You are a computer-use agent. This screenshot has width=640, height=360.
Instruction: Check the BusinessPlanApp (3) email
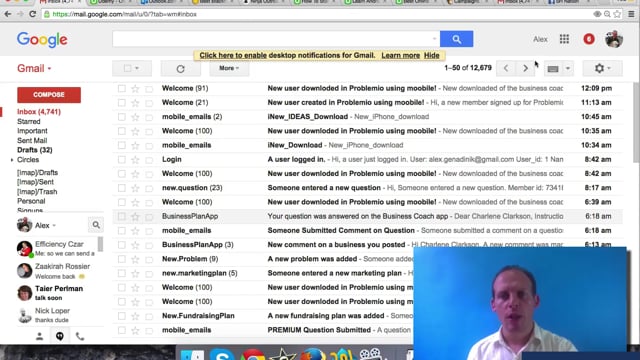(122, 245)
